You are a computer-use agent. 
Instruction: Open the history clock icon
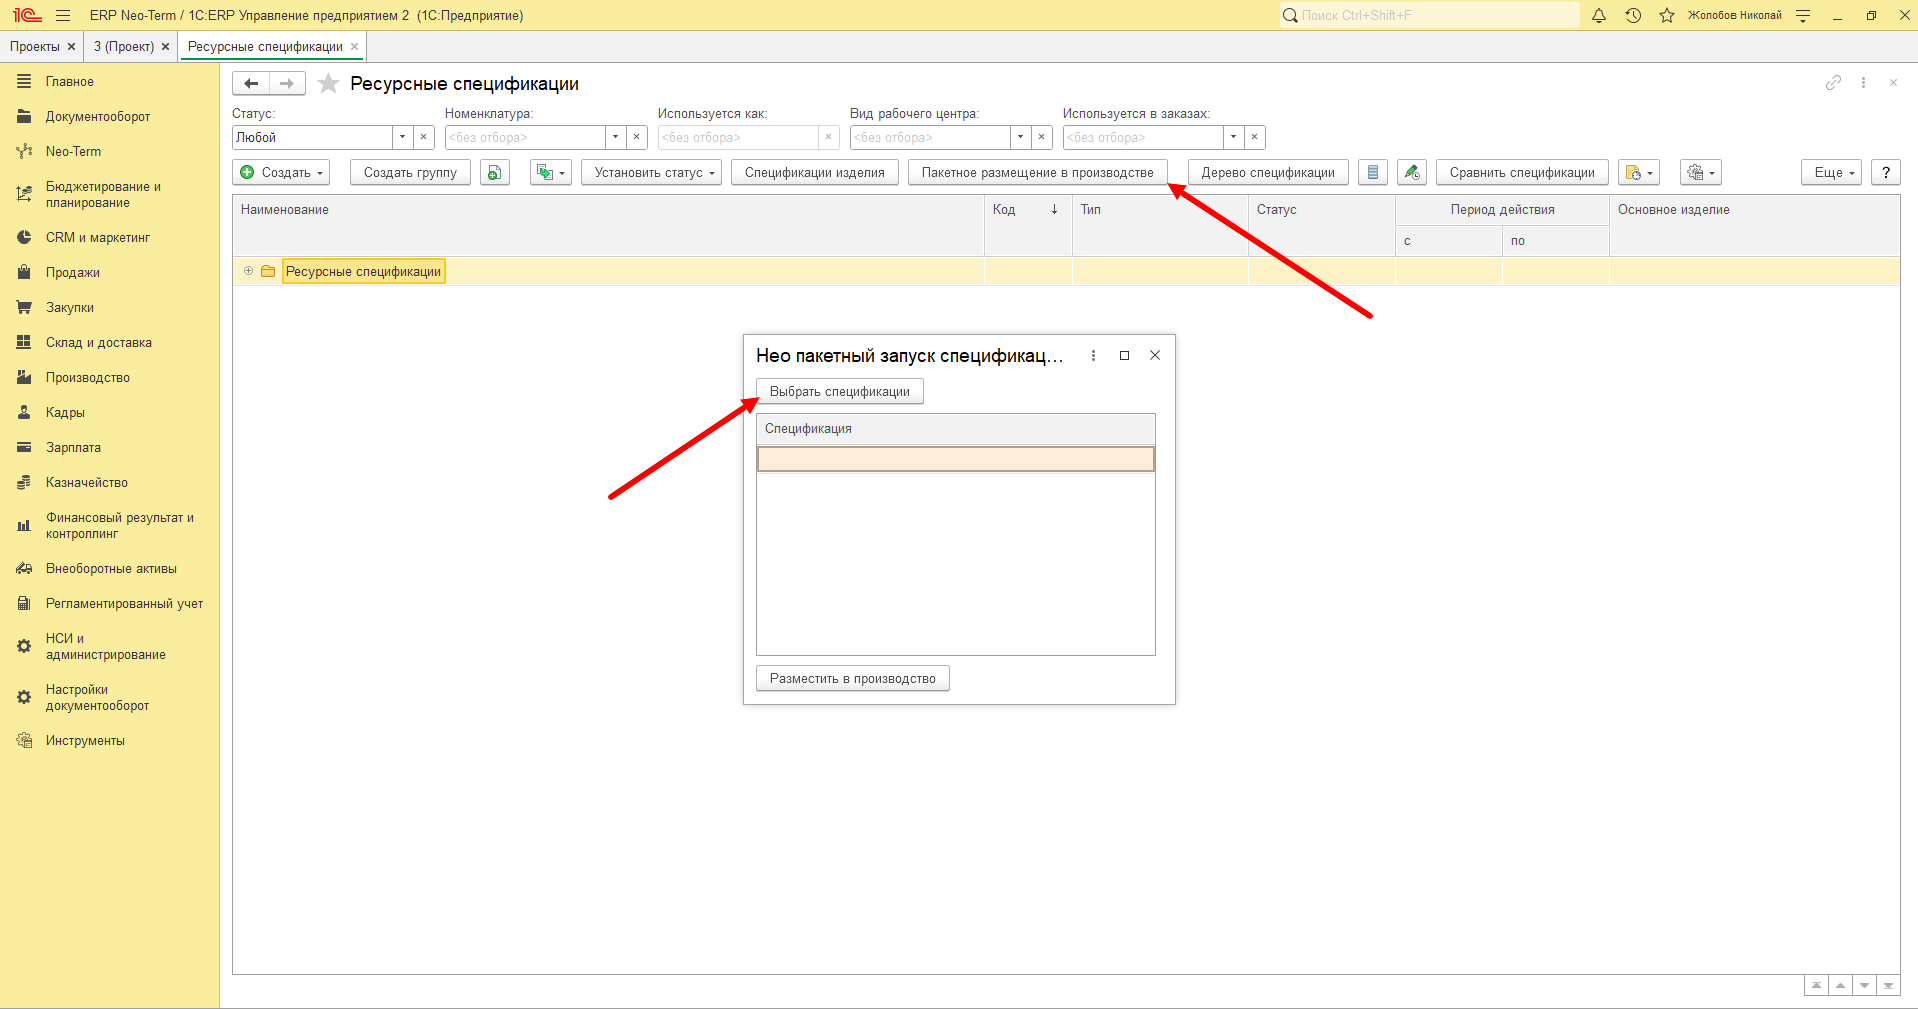[1633, 15]
